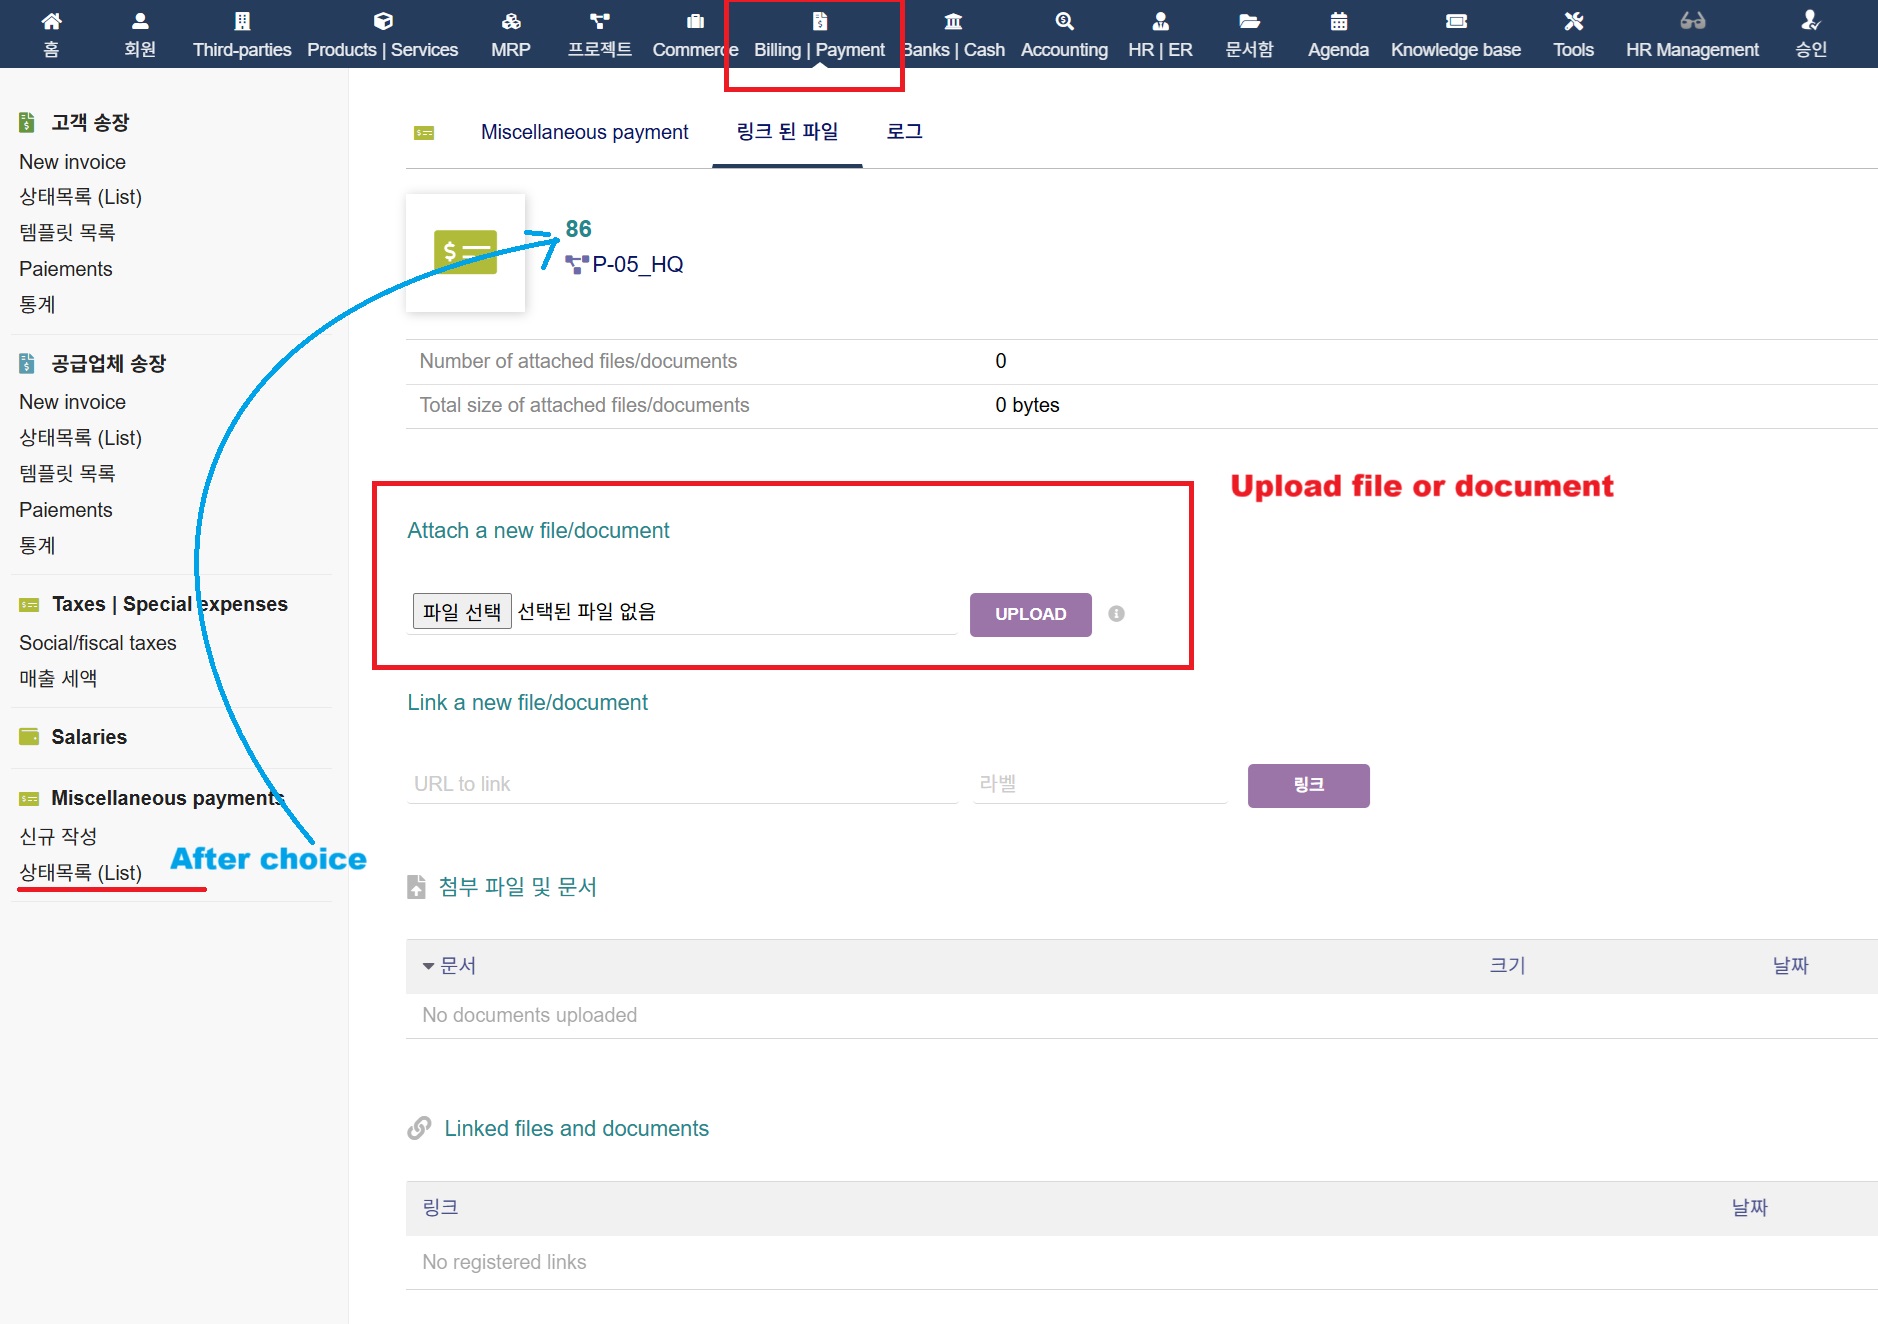Click the info icon next to Upload

(x=1116, y=614)
